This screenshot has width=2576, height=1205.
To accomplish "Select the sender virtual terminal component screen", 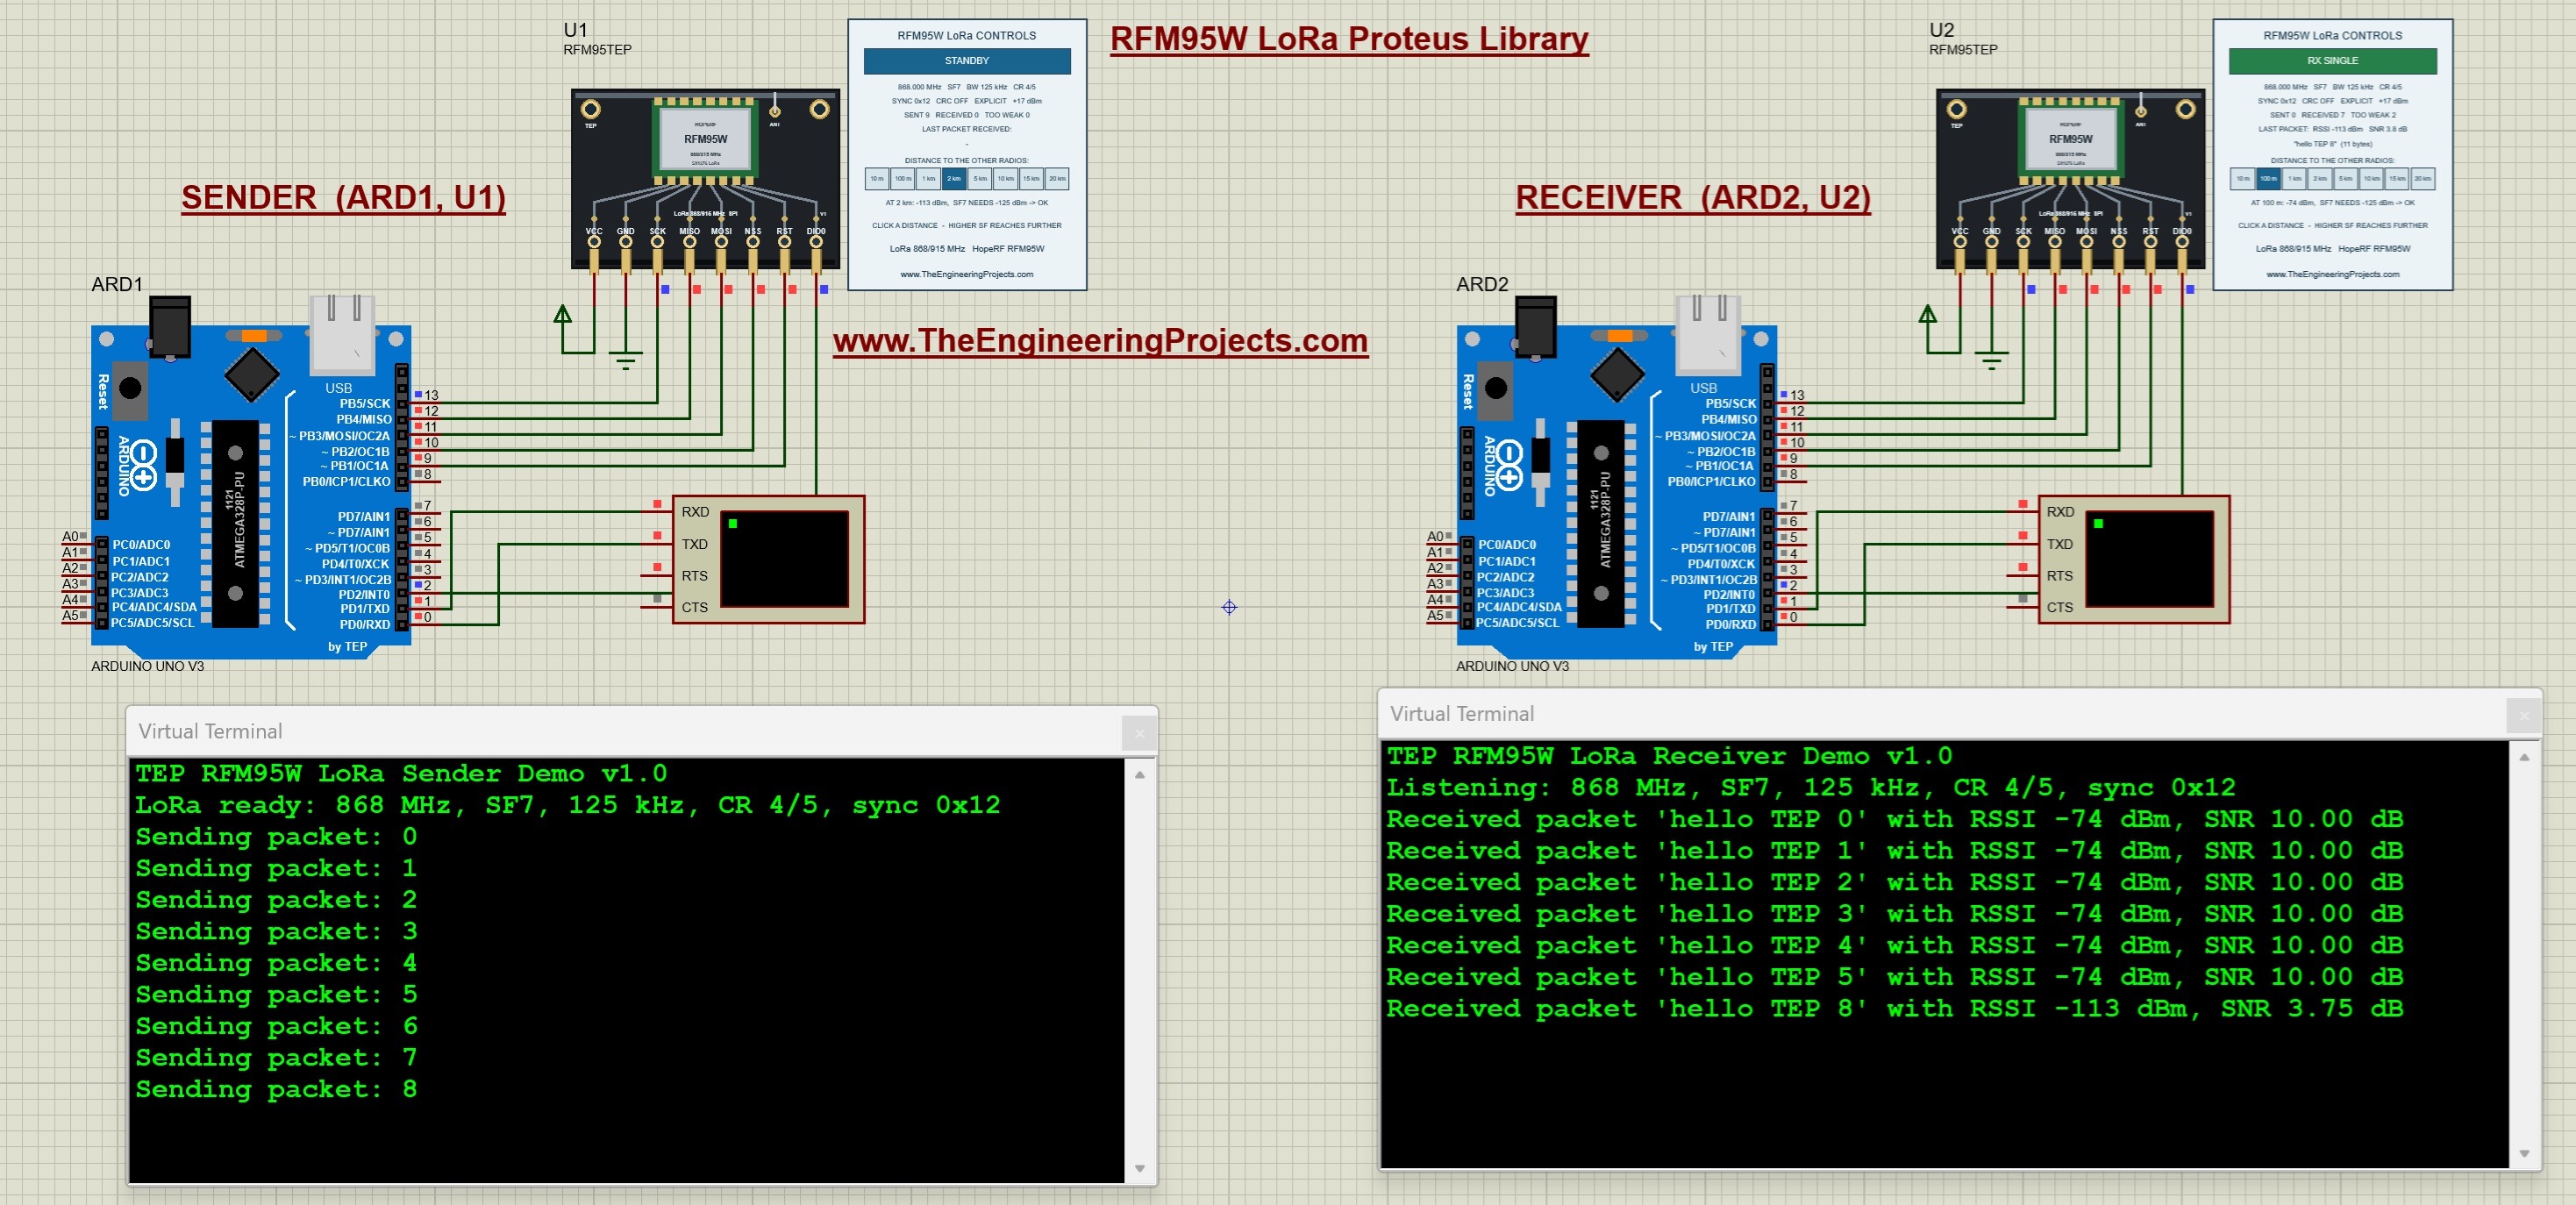I will pos(785,559).
